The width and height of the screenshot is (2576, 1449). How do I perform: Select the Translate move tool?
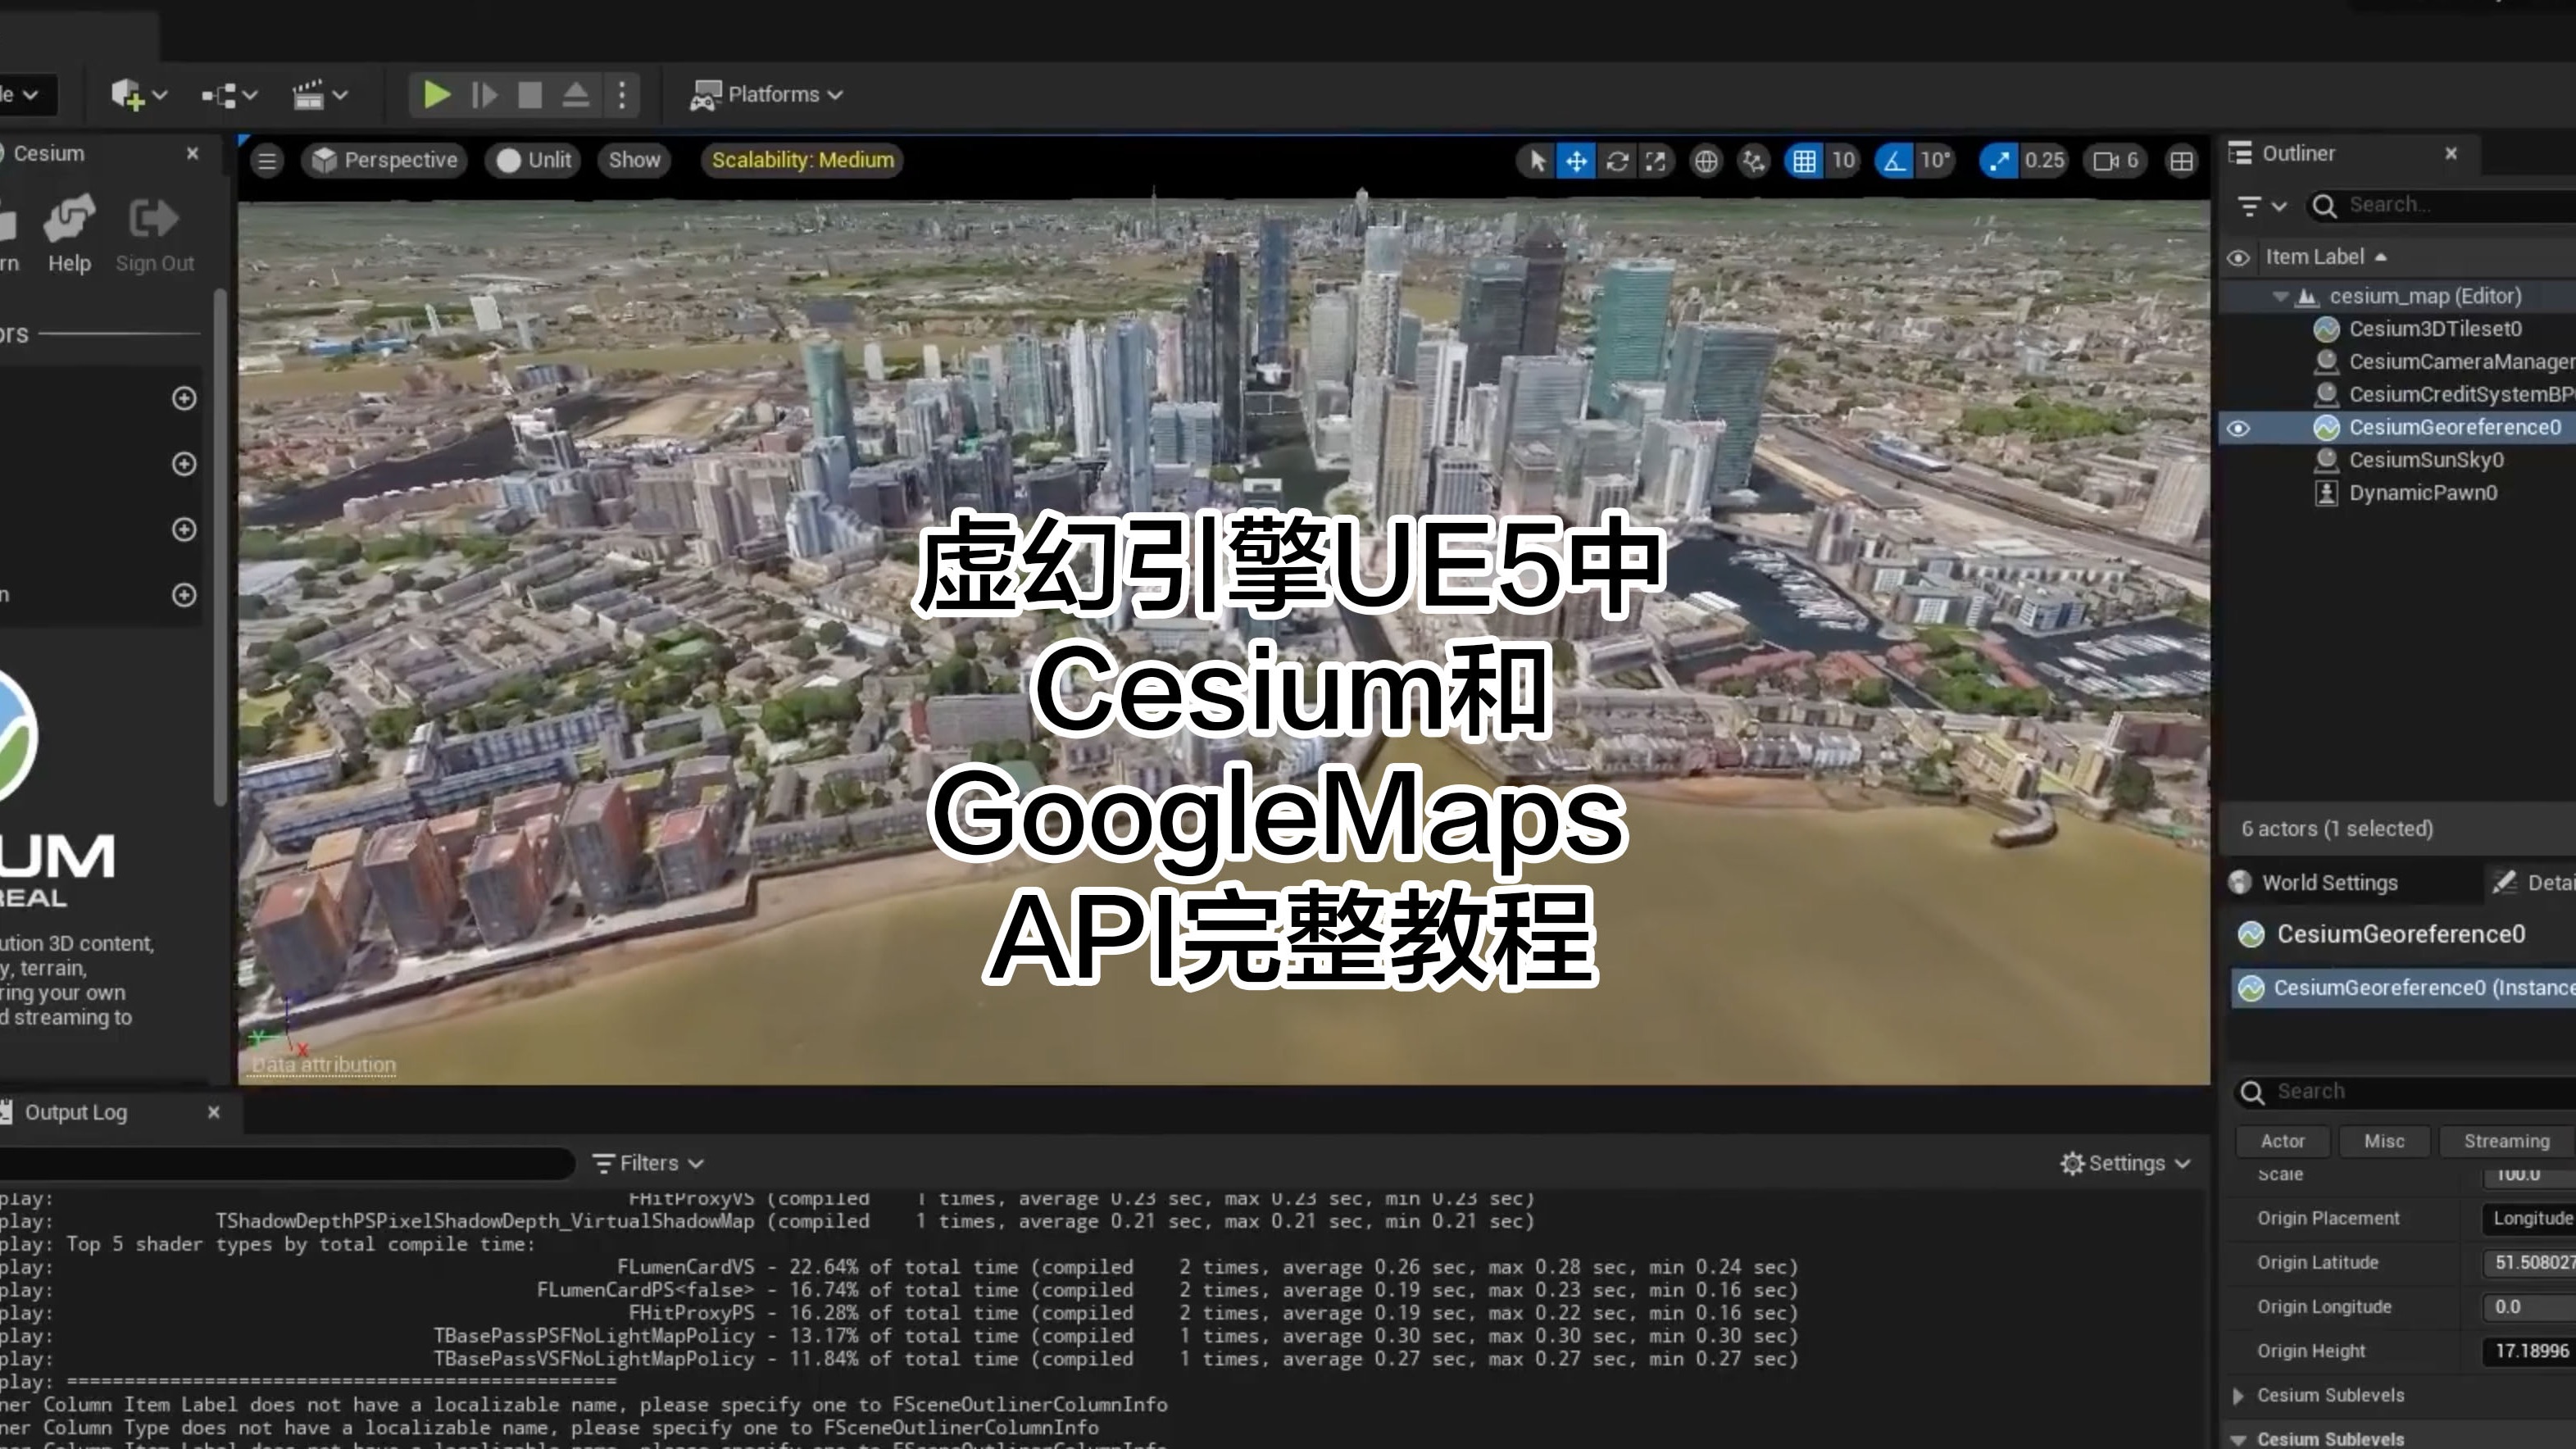1576,161
